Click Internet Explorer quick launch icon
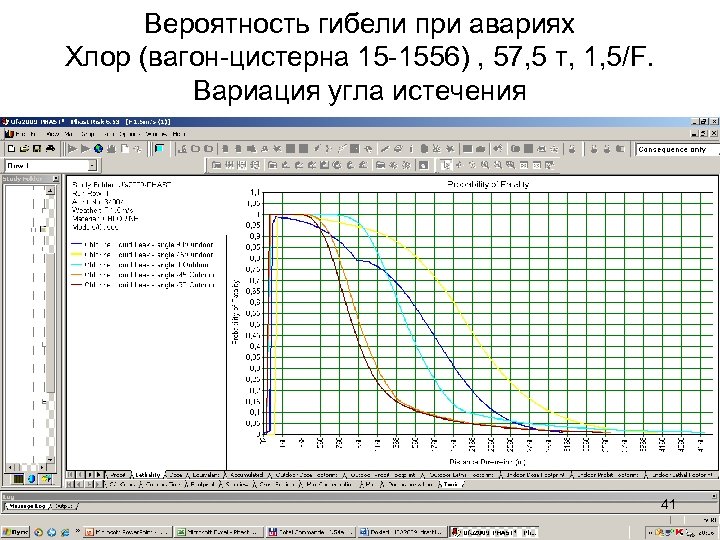 [65, 532]
